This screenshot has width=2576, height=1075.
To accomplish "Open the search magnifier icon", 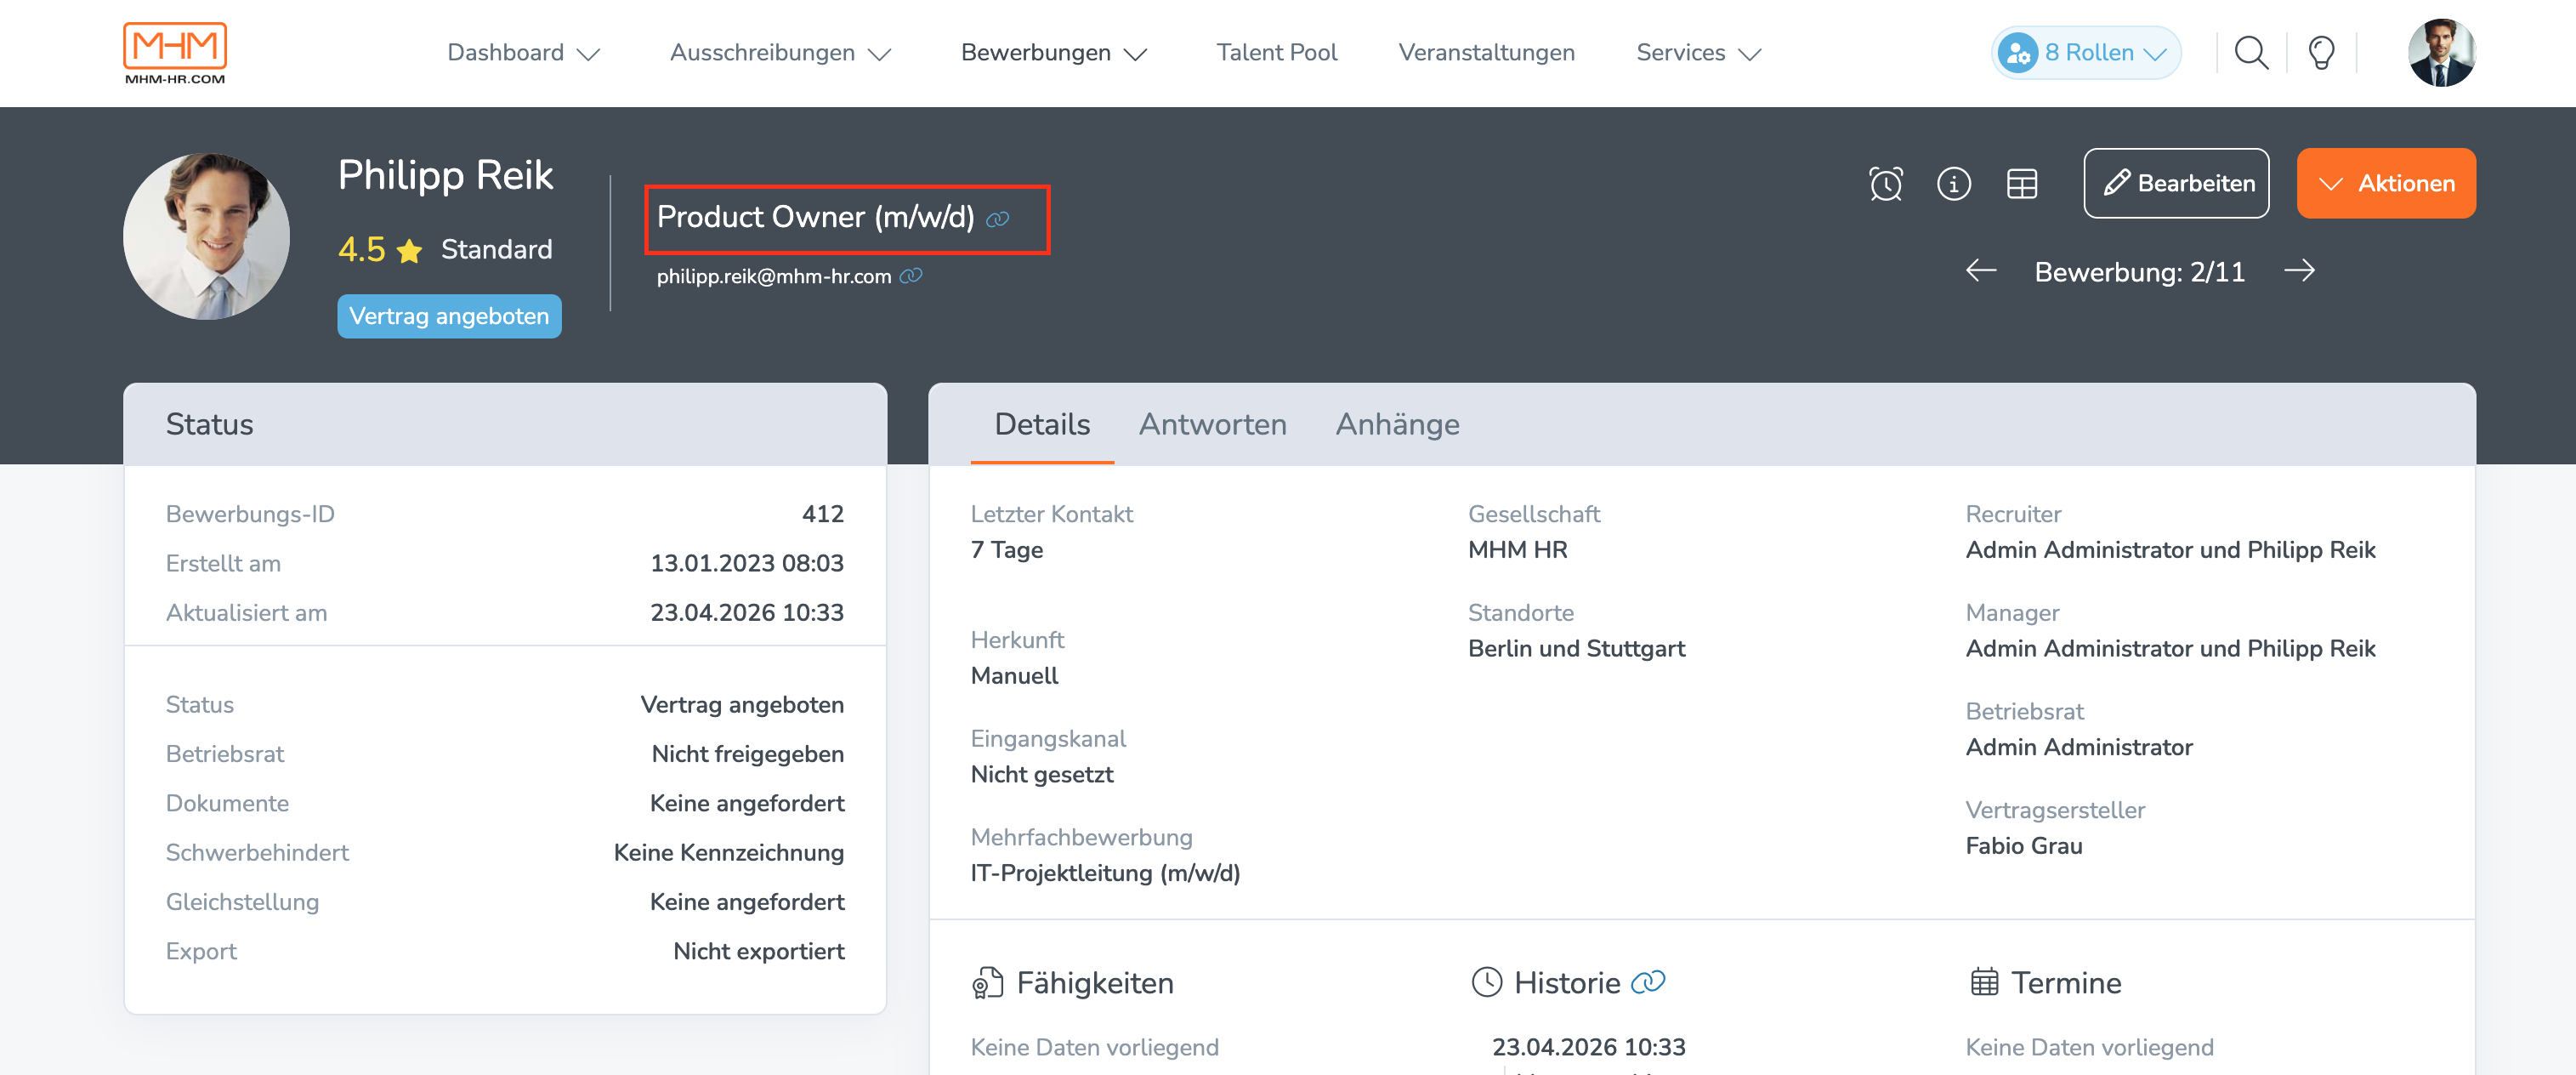I will tap(2251, 52).
